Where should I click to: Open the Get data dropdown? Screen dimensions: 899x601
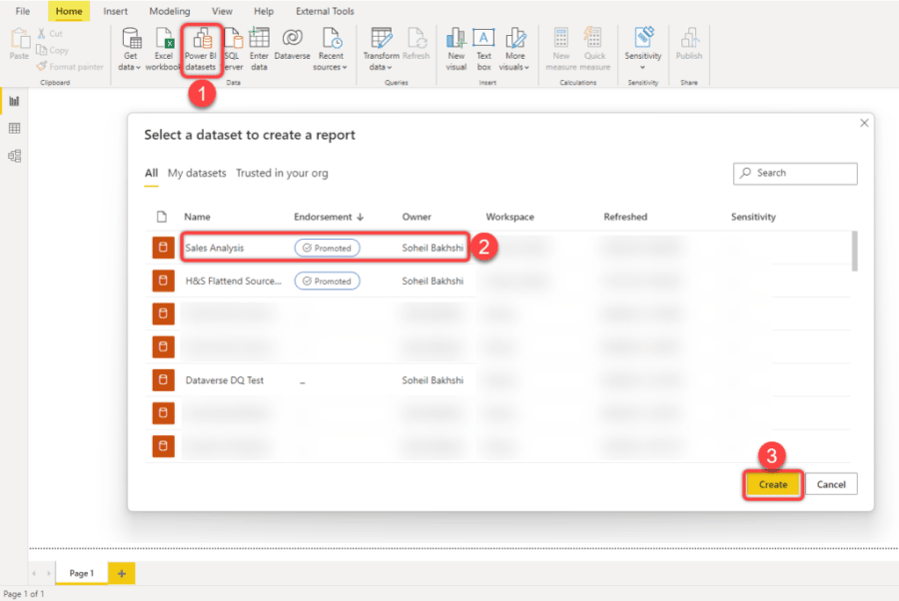pyautogui.click(x=130, y=49)
